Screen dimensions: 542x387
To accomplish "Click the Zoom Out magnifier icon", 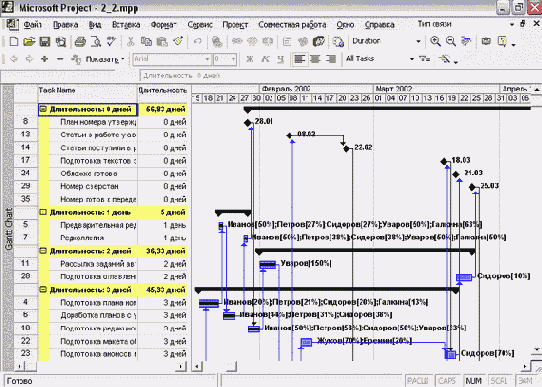I will tap(450, 41).
